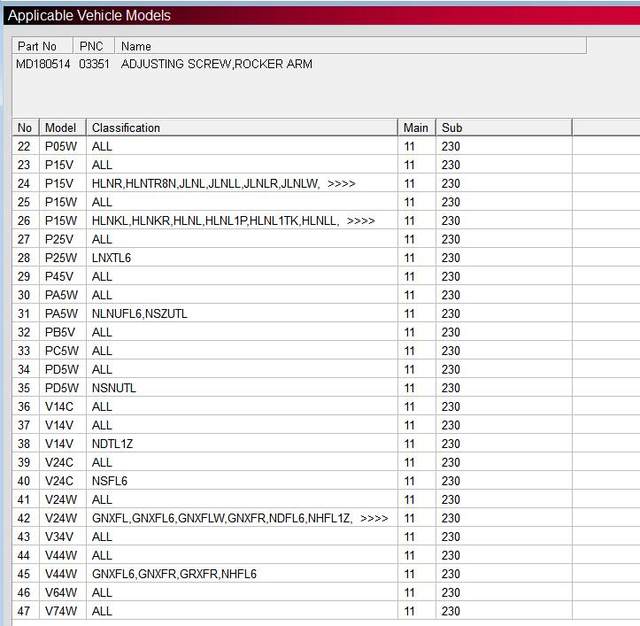This screenshot has height=626, width=640.
Task: Select row 27 model P25V
Action: click(59, 239)
